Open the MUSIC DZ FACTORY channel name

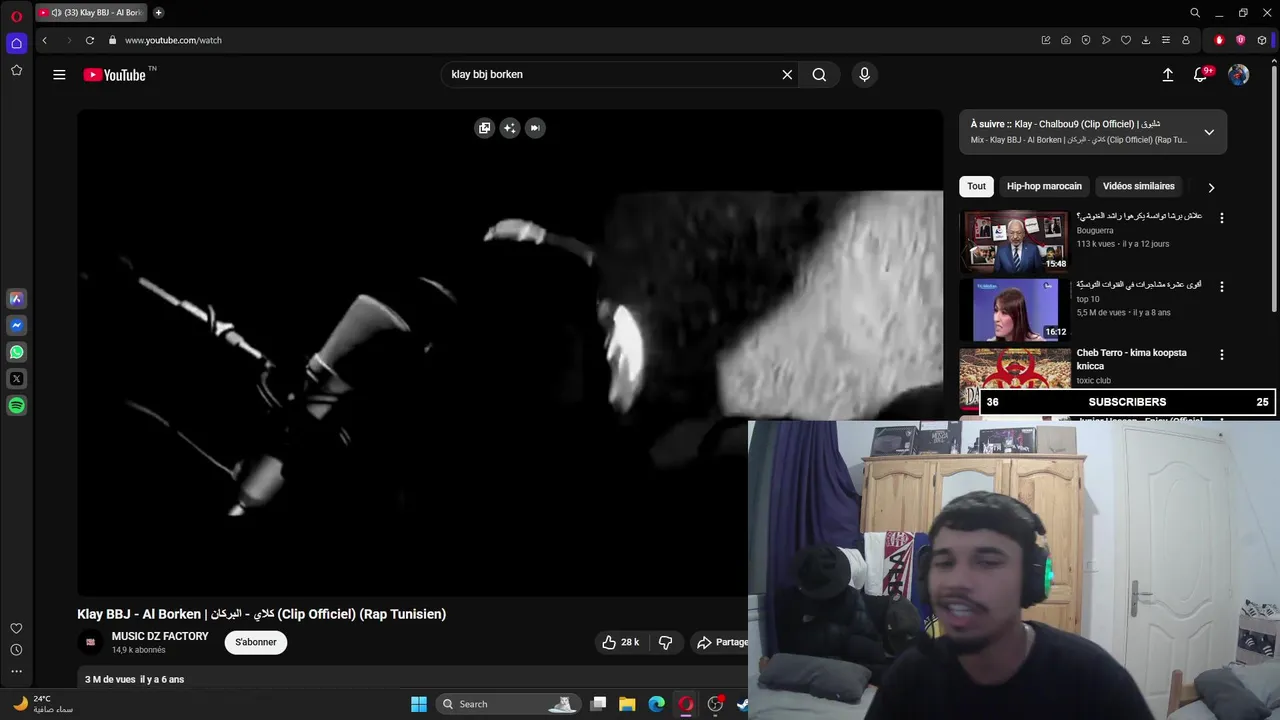tap(160, 636)
